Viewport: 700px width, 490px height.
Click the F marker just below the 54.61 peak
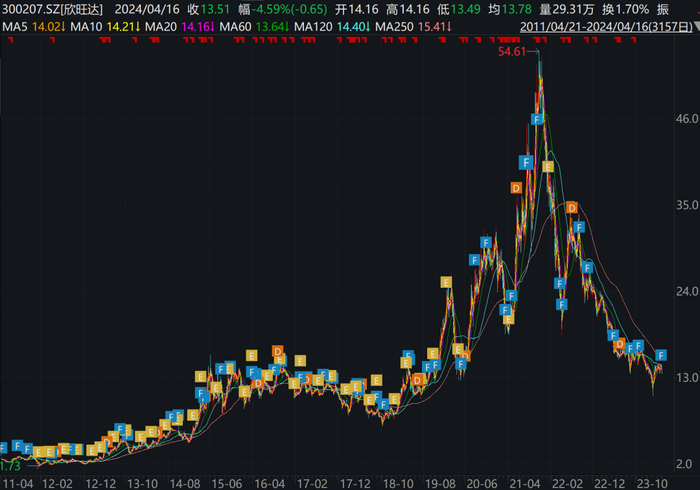click(x=537, y=119)
